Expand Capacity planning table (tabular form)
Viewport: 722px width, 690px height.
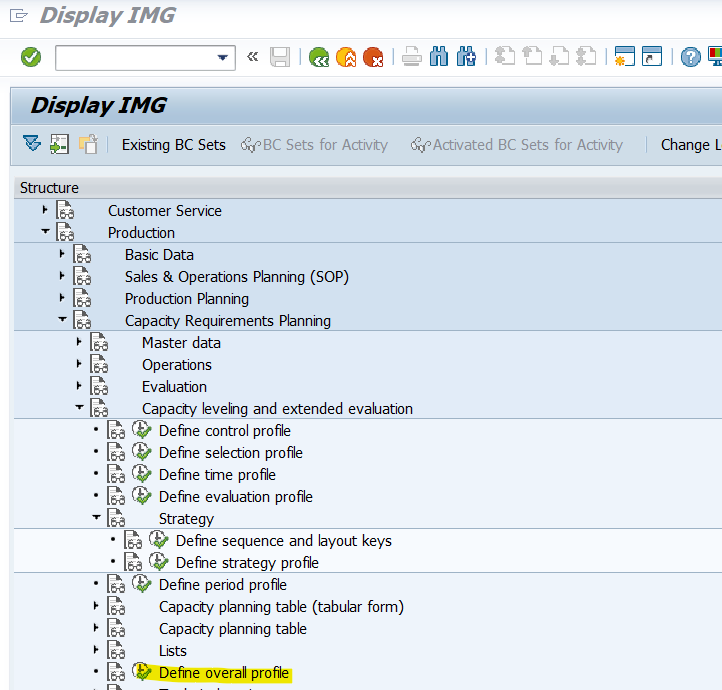96,606
